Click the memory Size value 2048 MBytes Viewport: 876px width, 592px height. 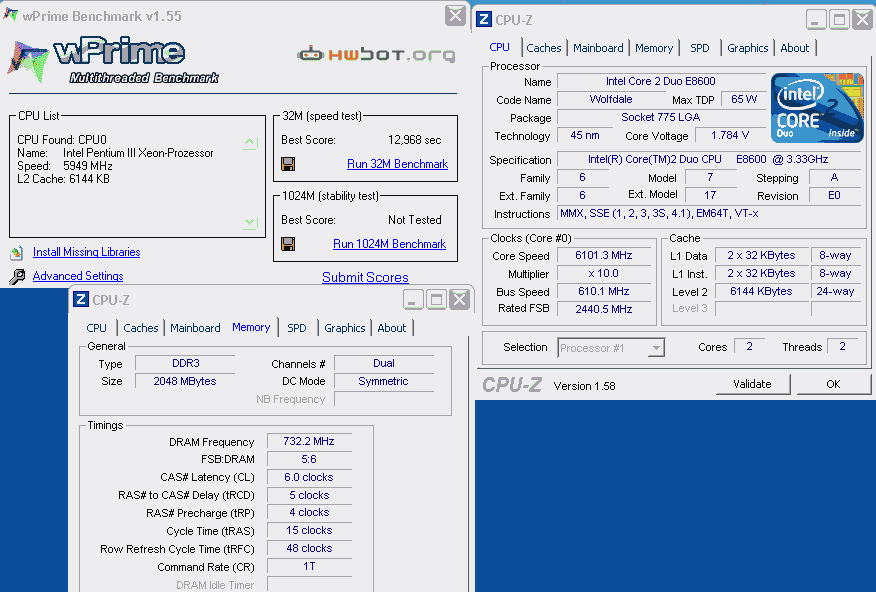185,381
